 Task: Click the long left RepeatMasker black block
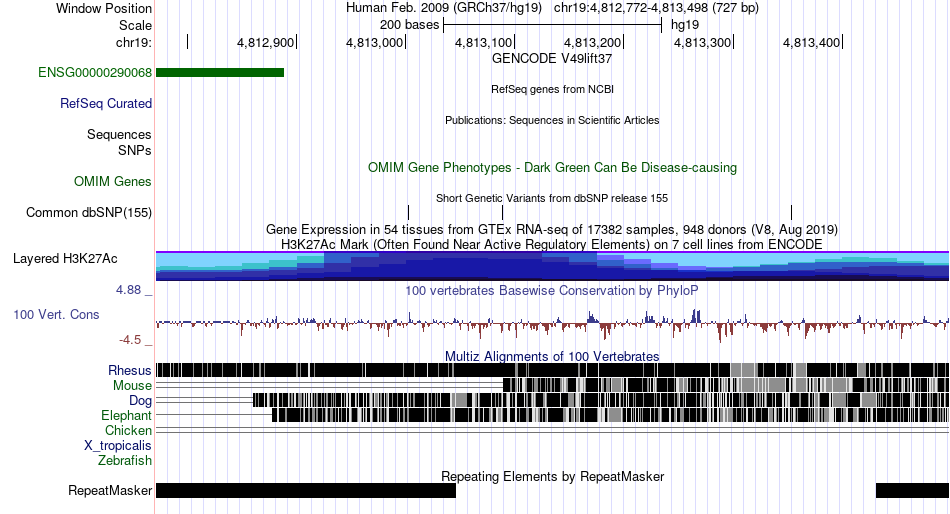coord(306,490)
